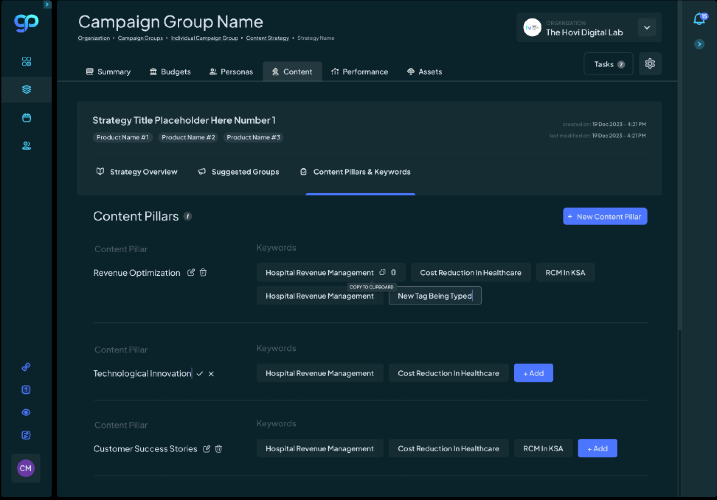
Task: Cancel Technological Innovation edit with X
Action: tap(211, 373)
